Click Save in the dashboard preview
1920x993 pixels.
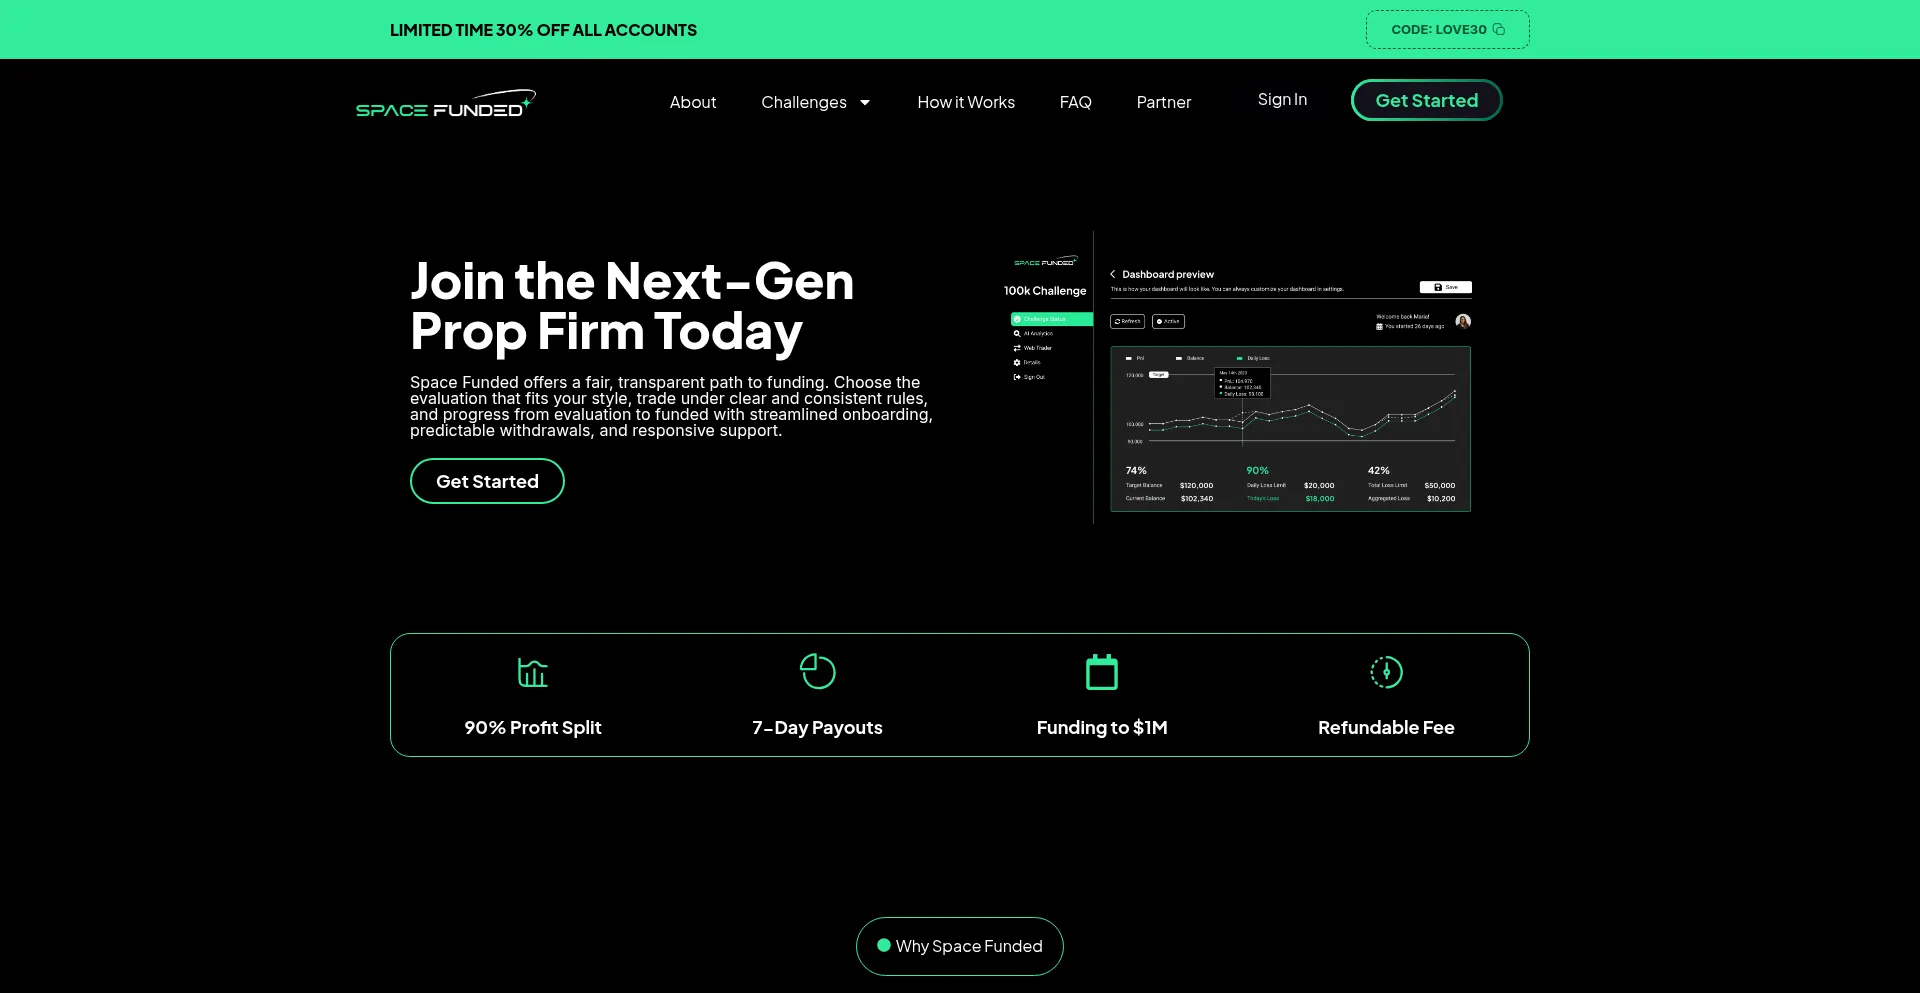pos(1446,287)
